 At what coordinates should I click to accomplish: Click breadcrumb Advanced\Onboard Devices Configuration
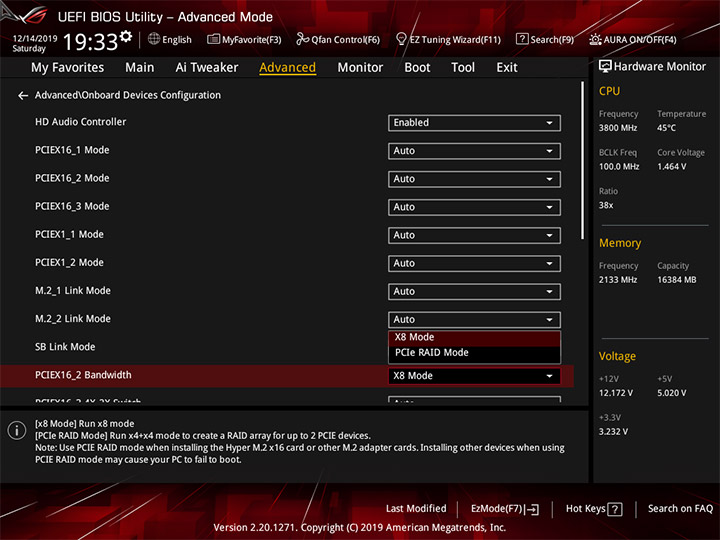(128, 95)
